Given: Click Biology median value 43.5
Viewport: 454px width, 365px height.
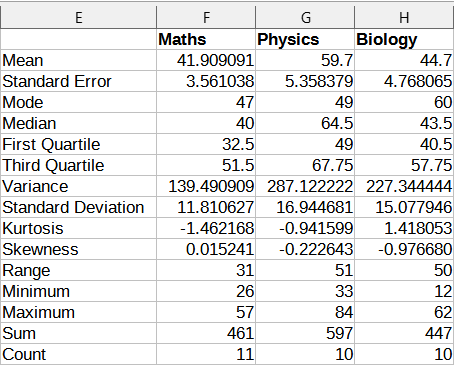Looking at the screenshot, I should coord(404,123).
